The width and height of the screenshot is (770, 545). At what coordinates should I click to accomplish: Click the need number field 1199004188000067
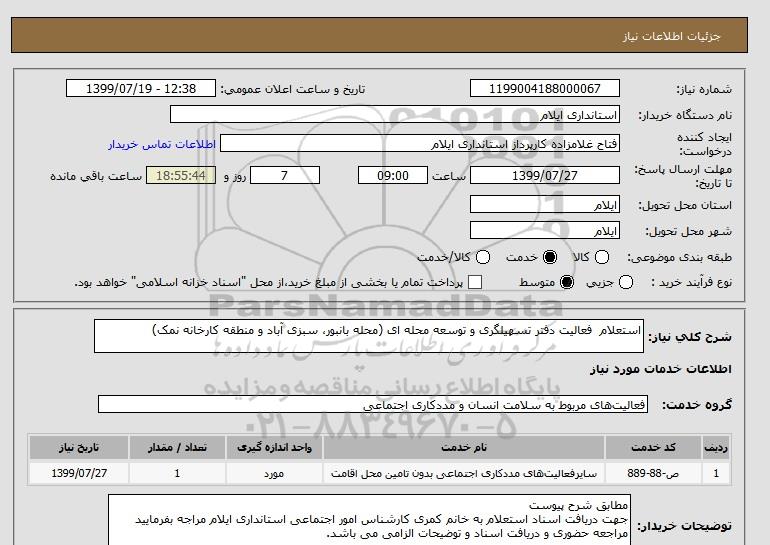545,88
